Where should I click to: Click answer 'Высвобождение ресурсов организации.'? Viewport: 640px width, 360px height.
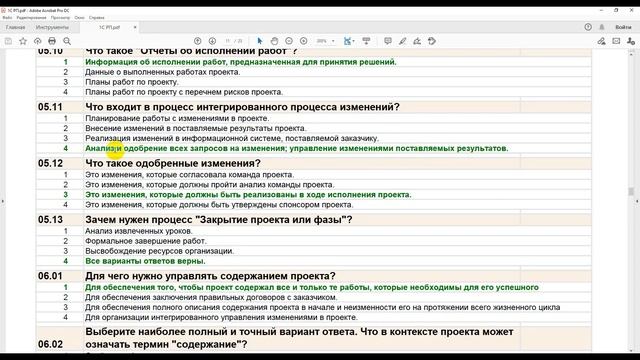159,251
